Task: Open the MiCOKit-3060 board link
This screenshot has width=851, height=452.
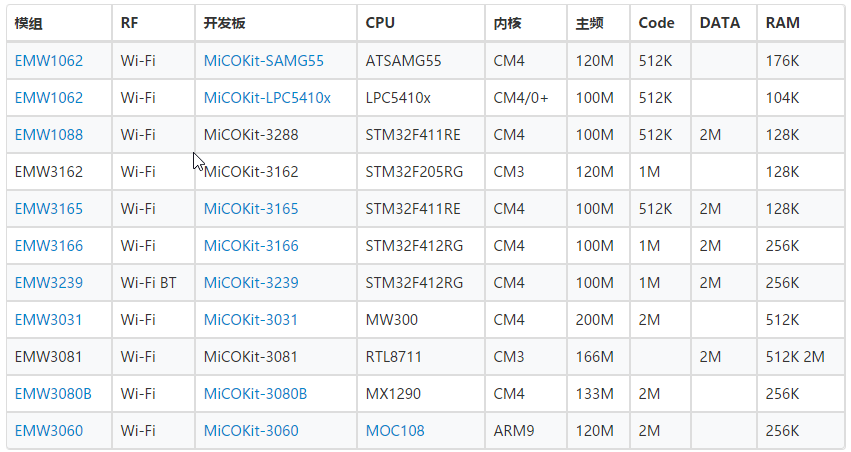Action: (251, 431)
